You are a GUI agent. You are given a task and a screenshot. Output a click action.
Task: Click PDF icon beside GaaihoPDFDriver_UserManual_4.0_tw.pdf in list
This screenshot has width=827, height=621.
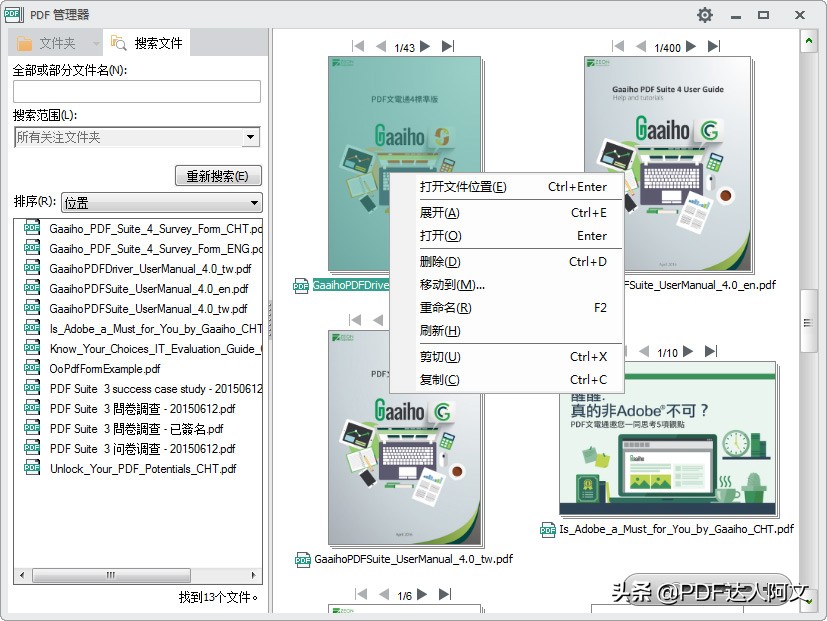(x=32, y=267)
